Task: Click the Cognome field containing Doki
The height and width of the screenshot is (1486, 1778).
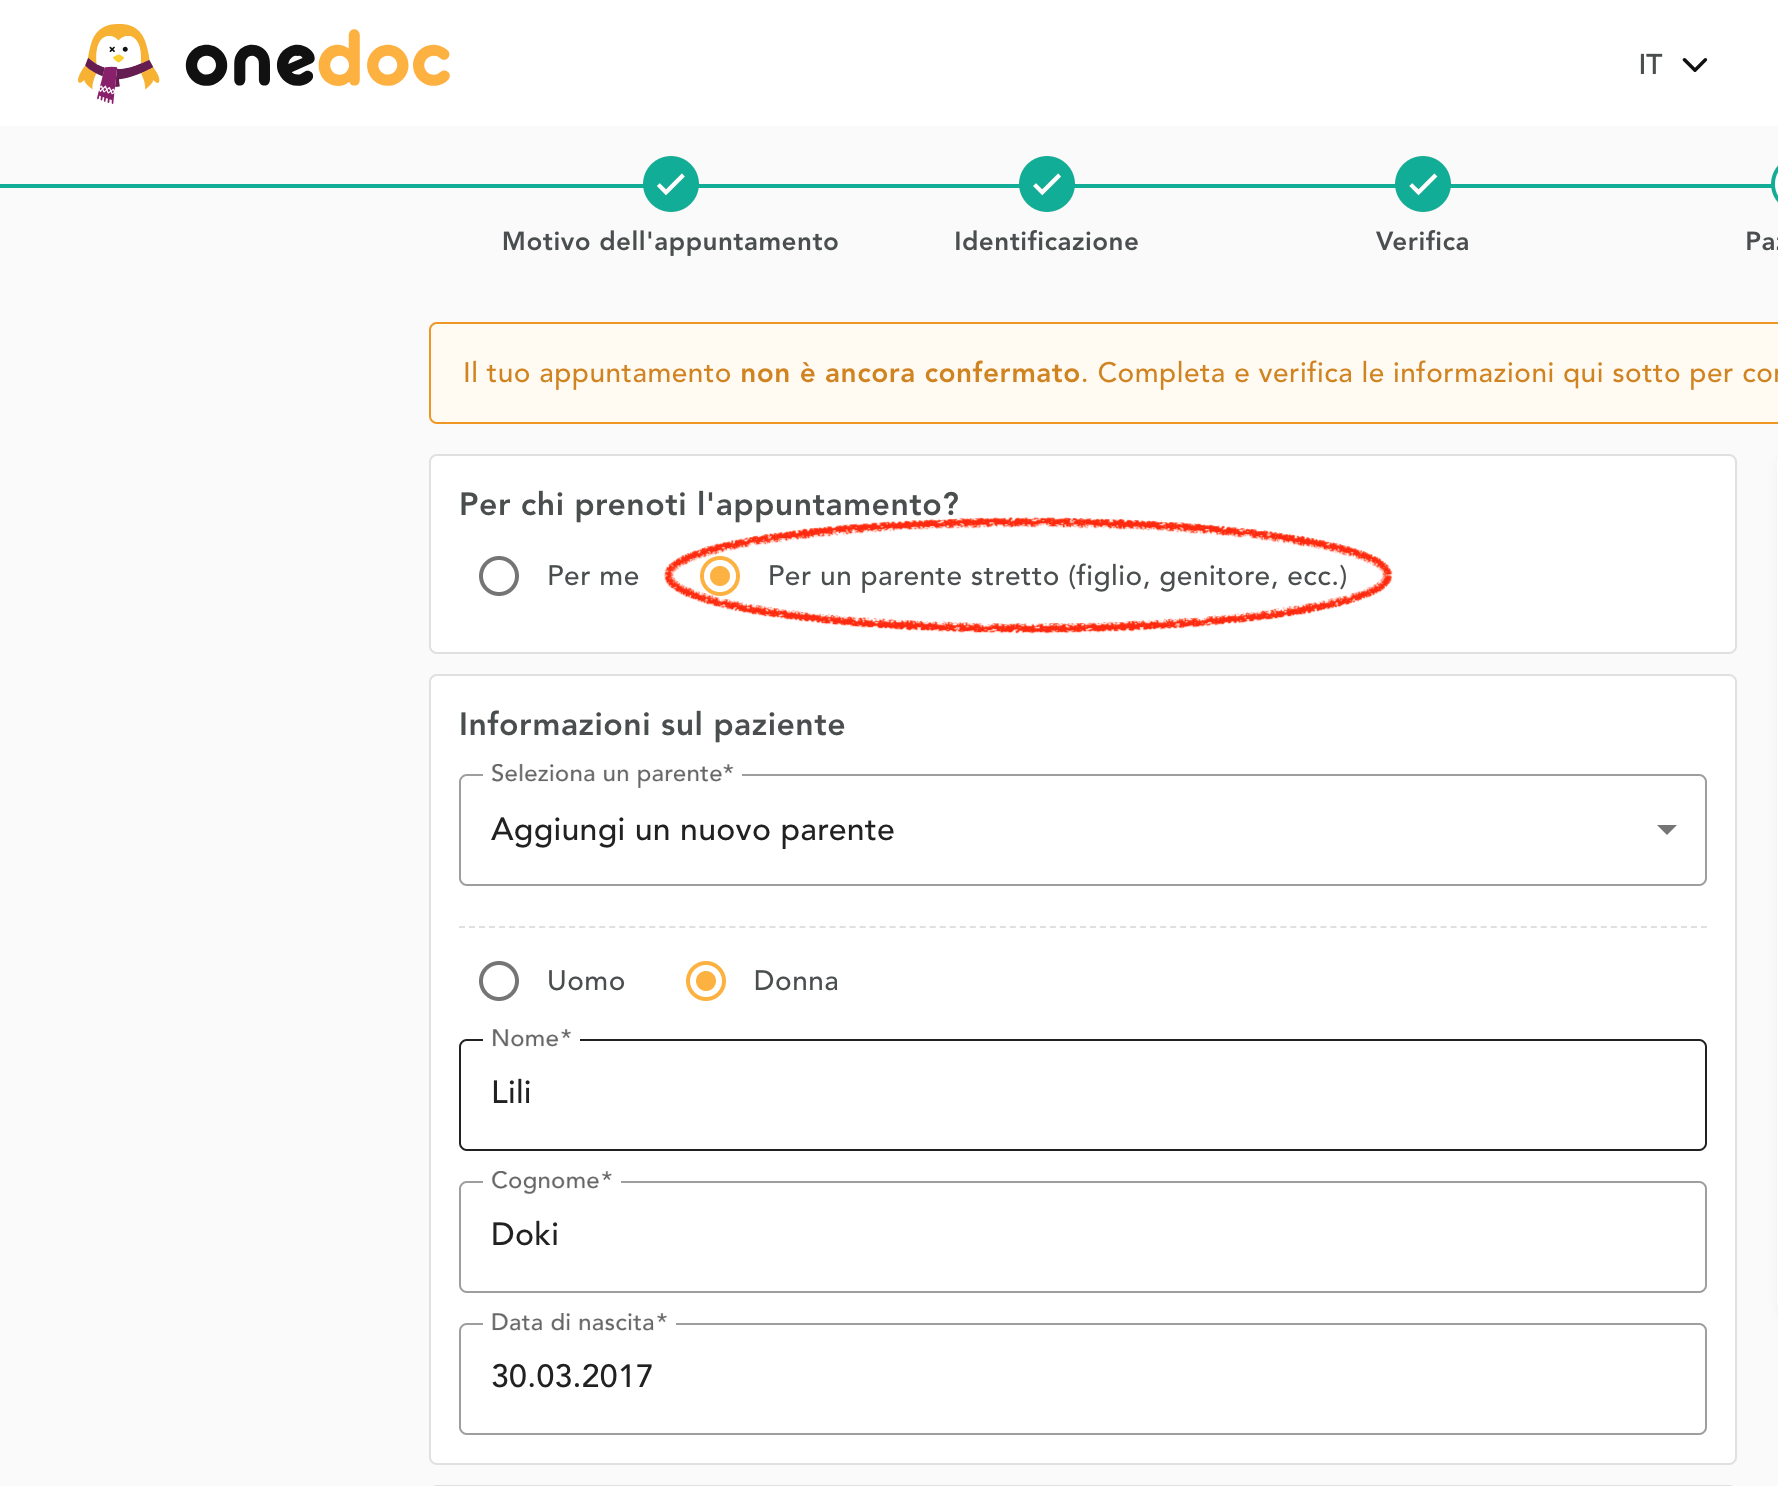Action: (1082, 1236)
